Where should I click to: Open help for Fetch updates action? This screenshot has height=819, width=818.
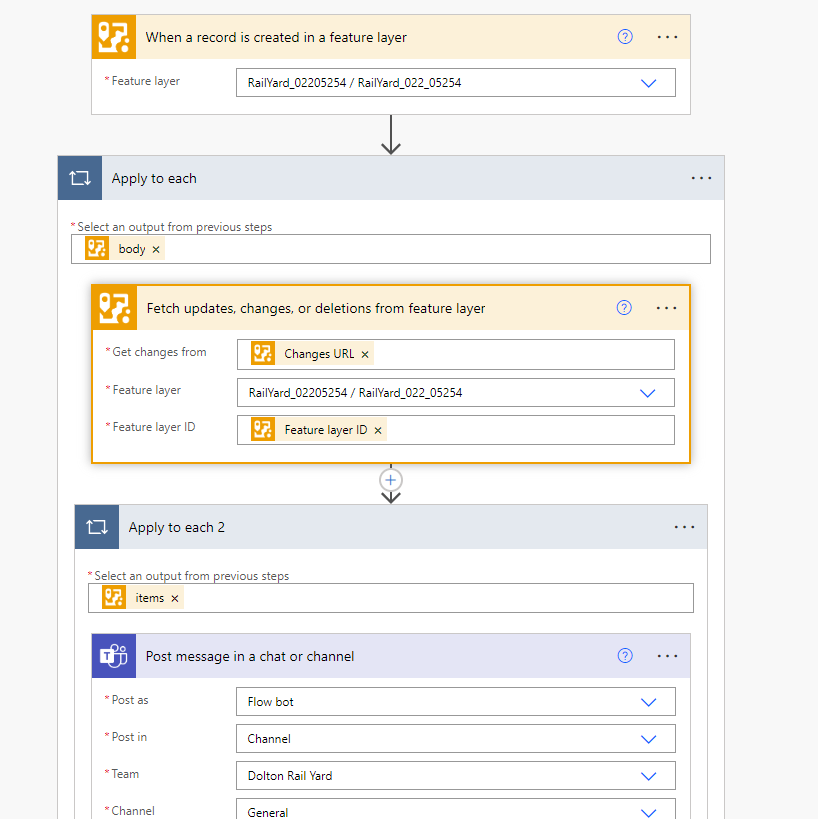[624, 308]
